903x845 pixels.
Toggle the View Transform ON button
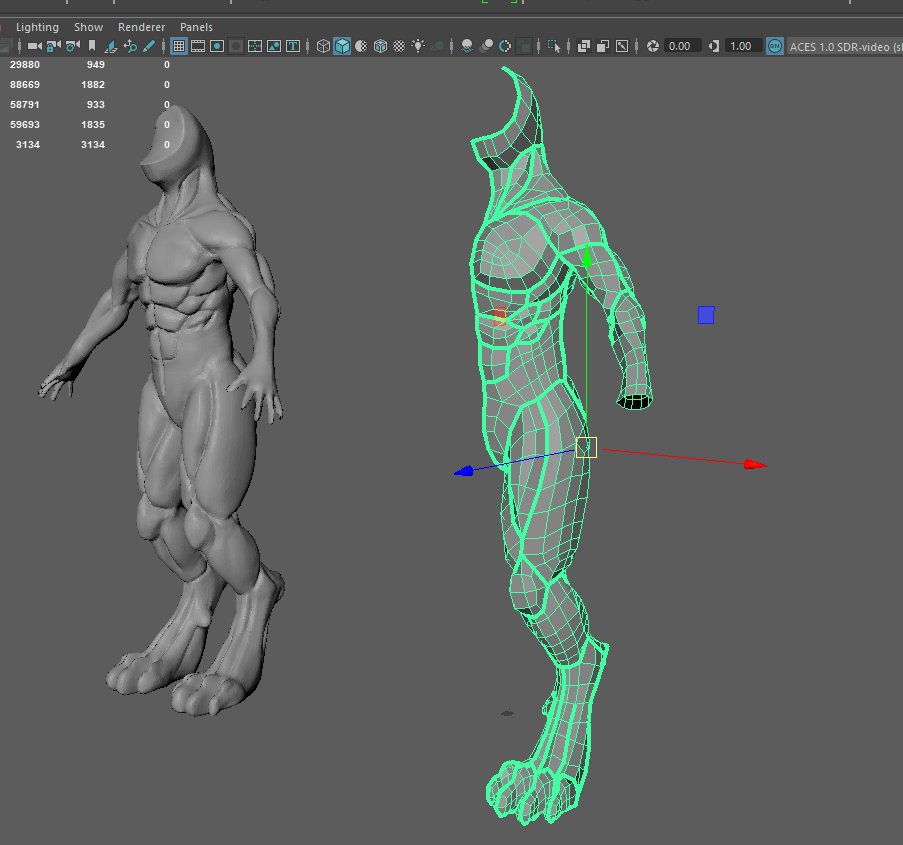(775, 46)
